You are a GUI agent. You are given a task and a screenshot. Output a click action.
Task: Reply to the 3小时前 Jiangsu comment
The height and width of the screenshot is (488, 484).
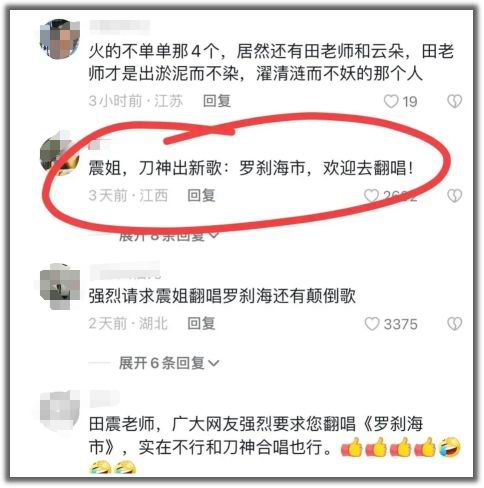click(x=217, y=101)
